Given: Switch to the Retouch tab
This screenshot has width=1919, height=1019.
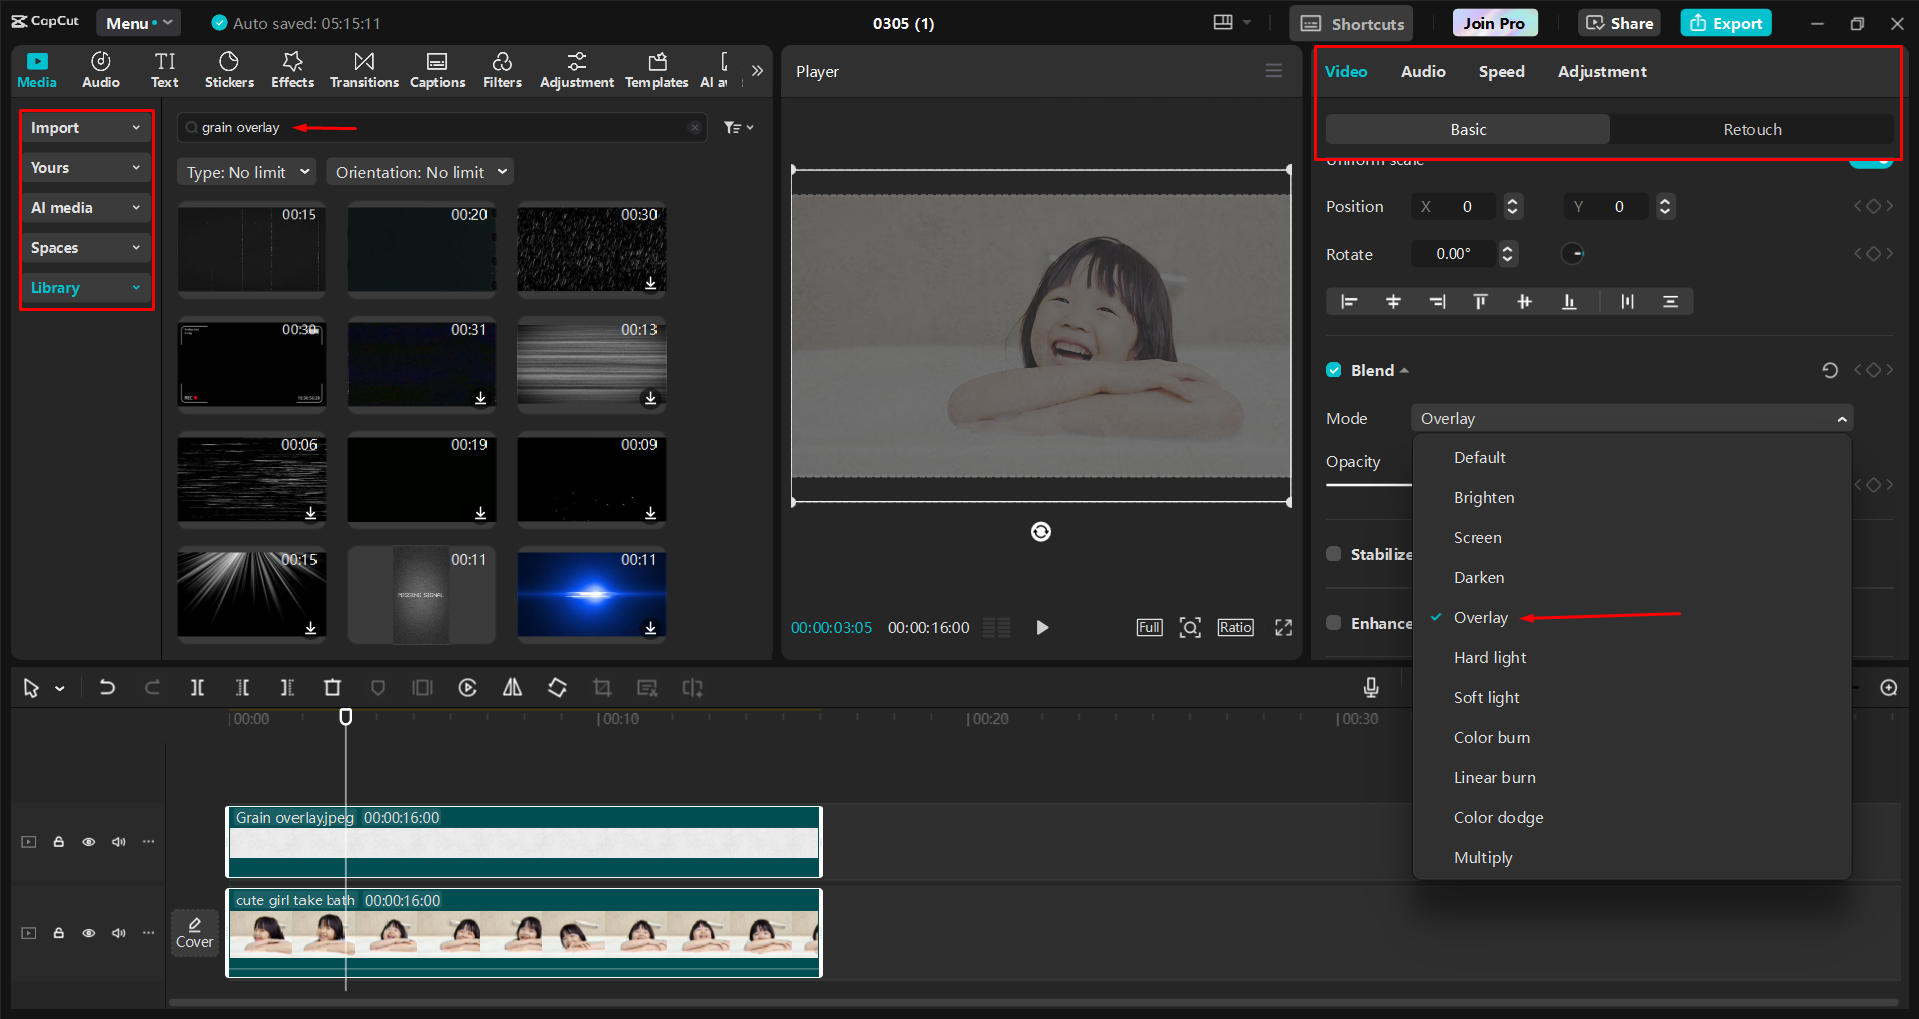Looking at the screenshot, I should [x=1752, y=129].
